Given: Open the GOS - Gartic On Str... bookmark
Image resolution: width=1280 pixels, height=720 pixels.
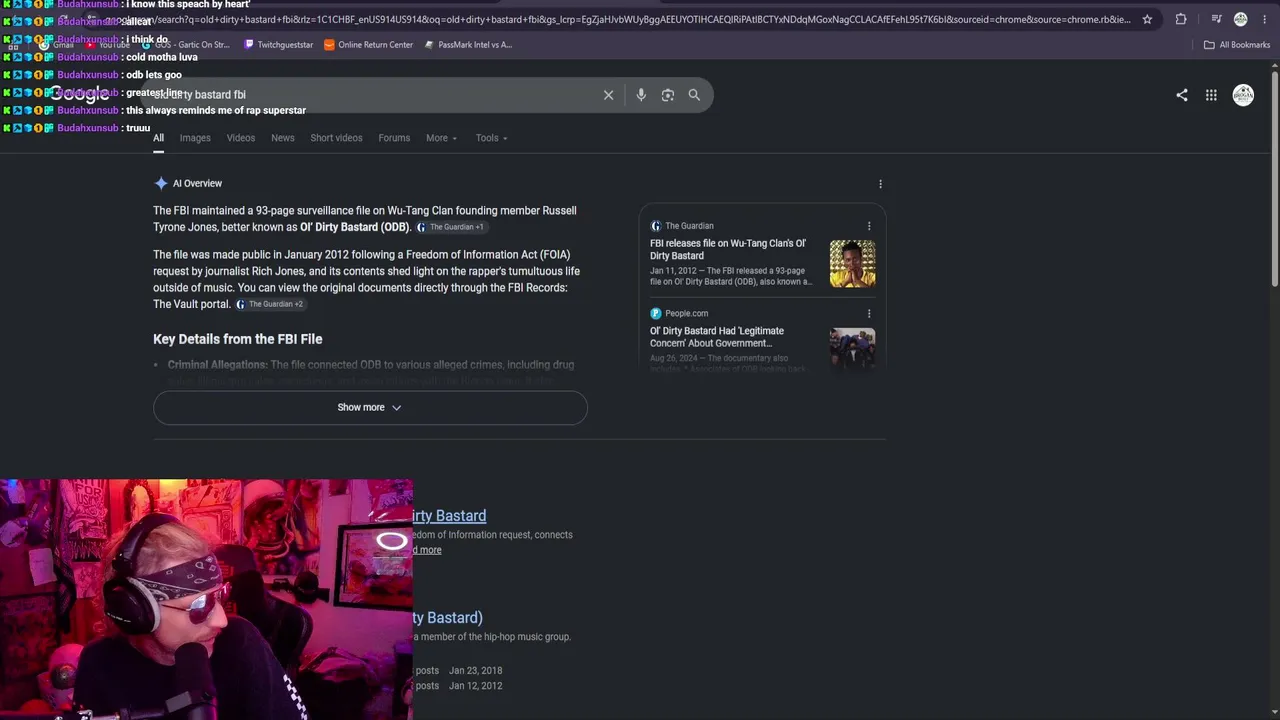Looking at the screenshot, I should [x=185, y=45].
